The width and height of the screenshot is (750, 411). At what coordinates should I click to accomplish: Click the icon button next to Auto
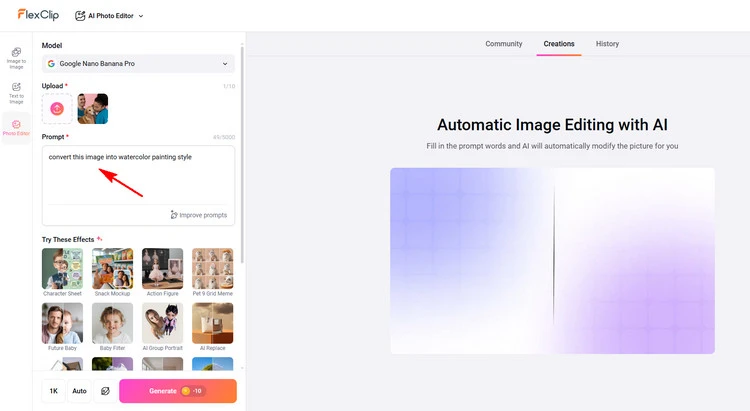(x=105, y=391)
